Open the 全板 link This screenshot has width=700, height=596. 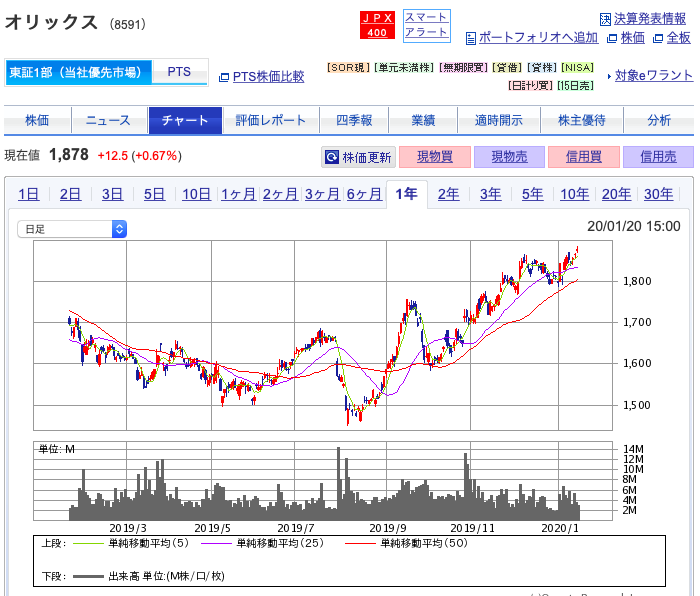click(679, 38)
